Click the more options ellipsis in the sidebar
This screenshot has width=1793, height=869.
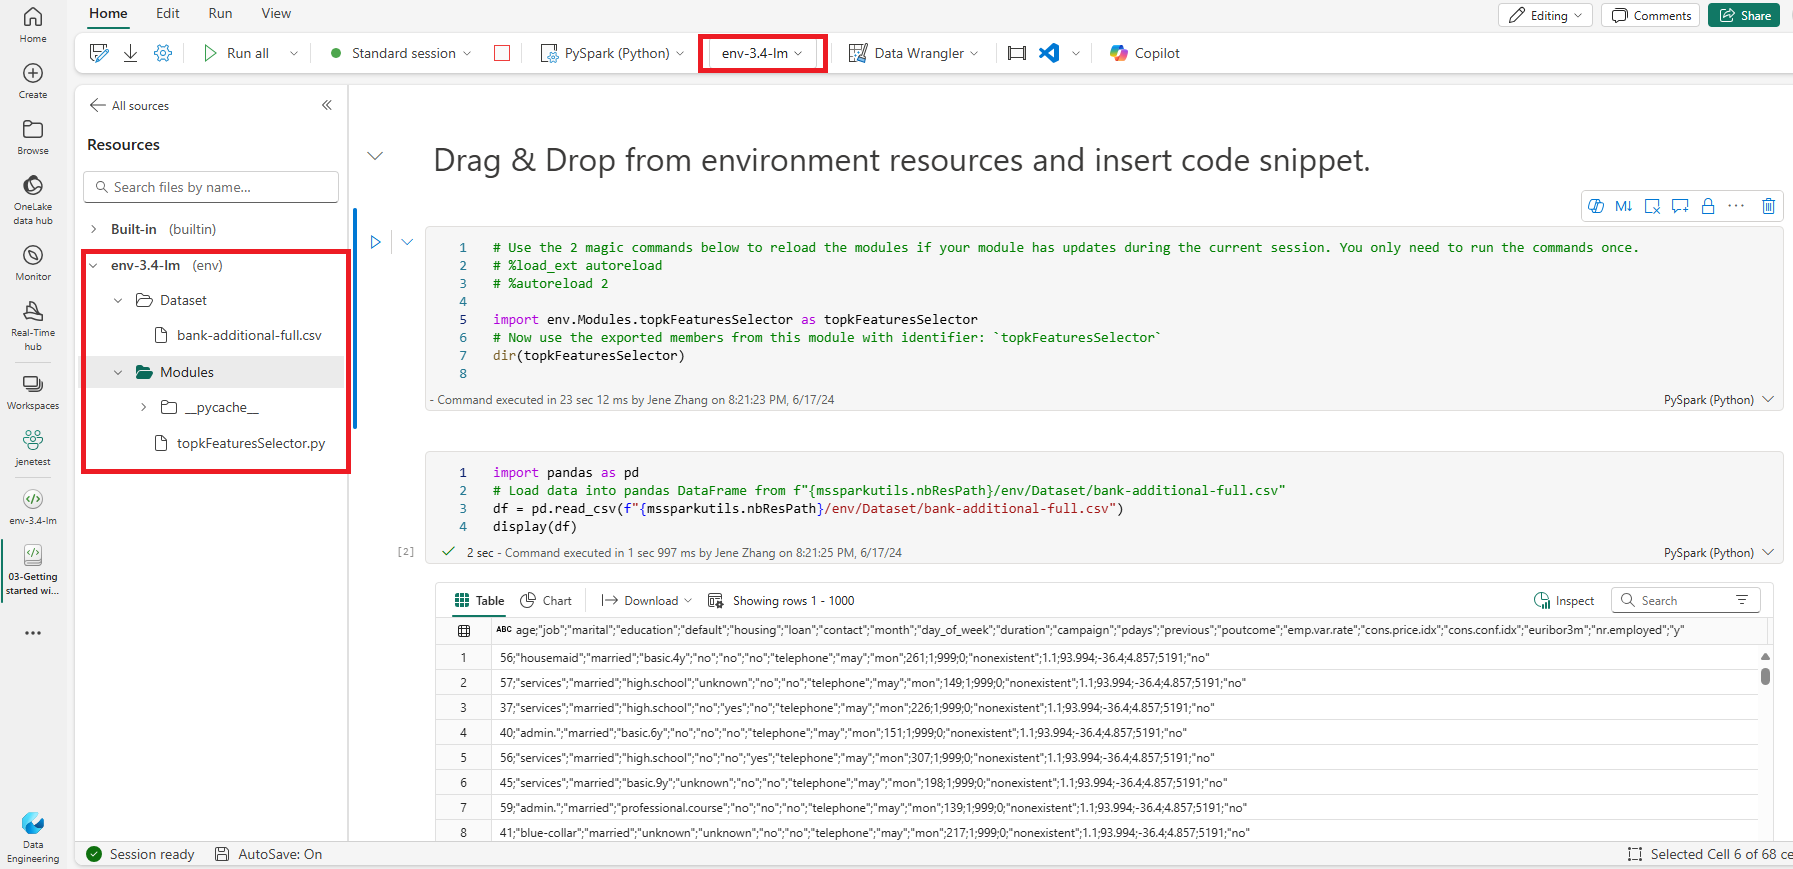33,633
